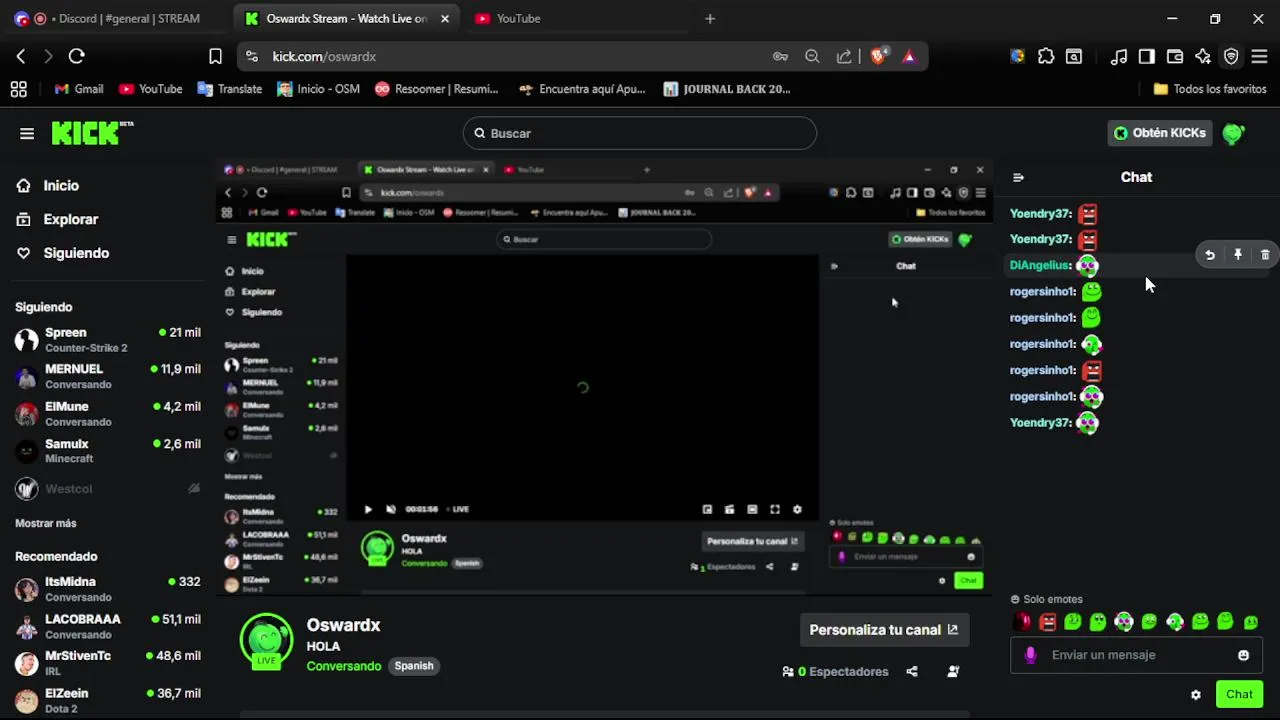Image resolution: width=1280 pixels, height=720 pixels.
Task: Click DiAngelius username in chat
Action: click(x=1040, y=265)
